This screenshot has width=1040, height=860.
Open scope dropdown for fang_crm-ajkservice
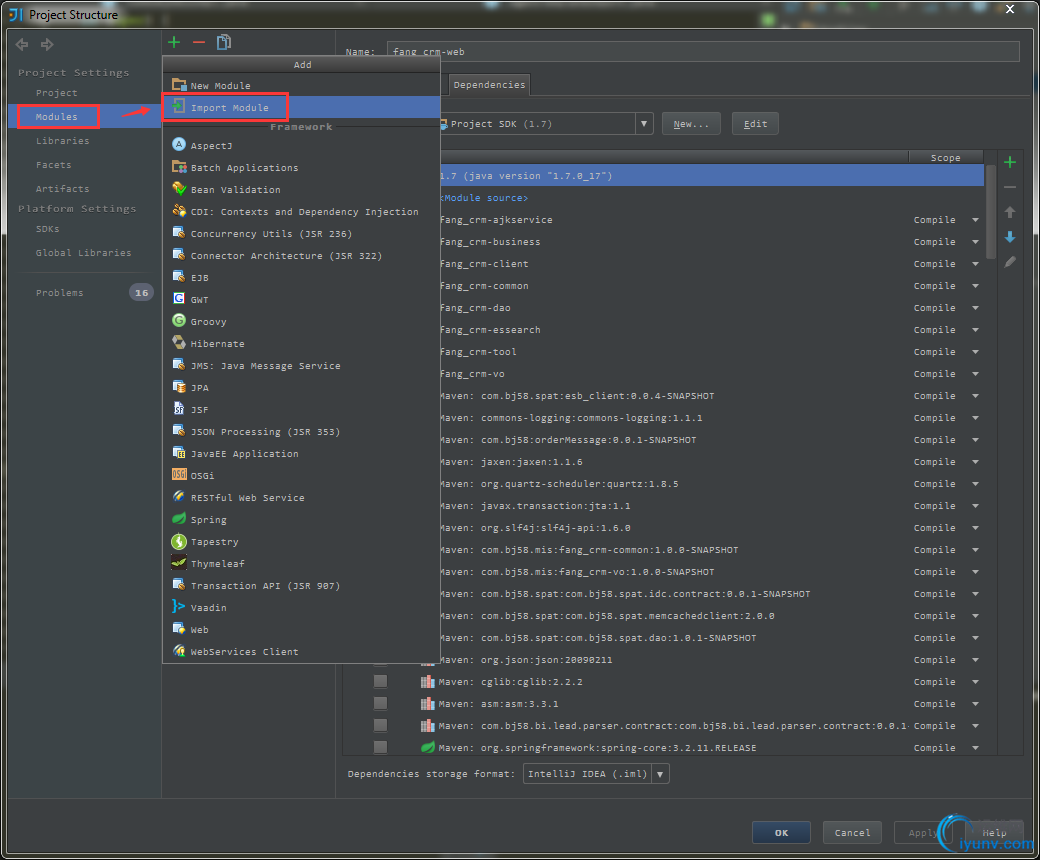(x=975, y=220)
